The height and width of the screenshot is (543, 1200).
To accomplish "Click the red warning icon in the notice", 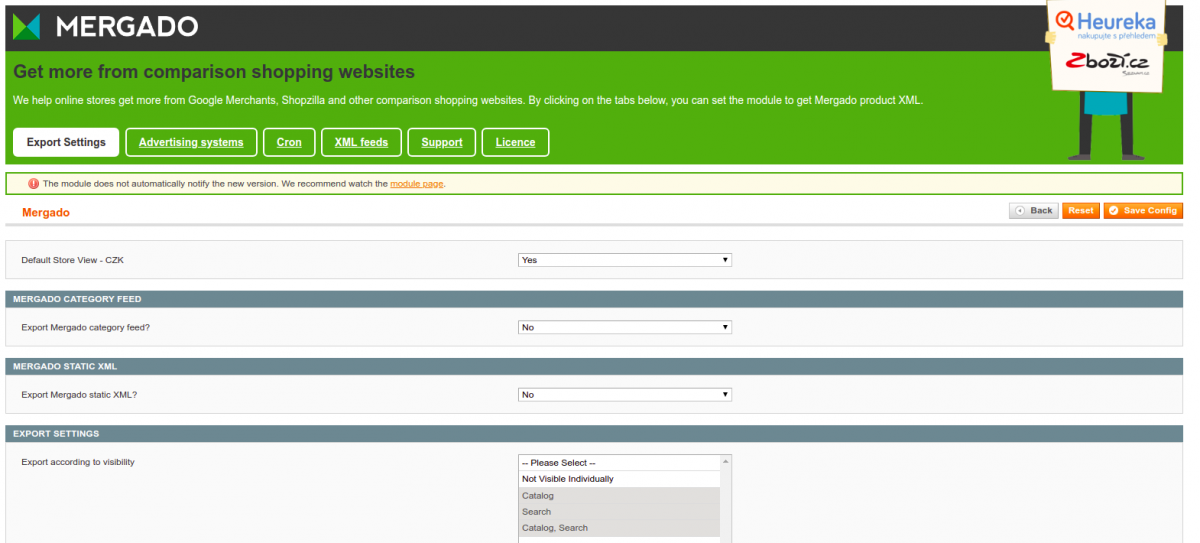I will tap(34, 184).
